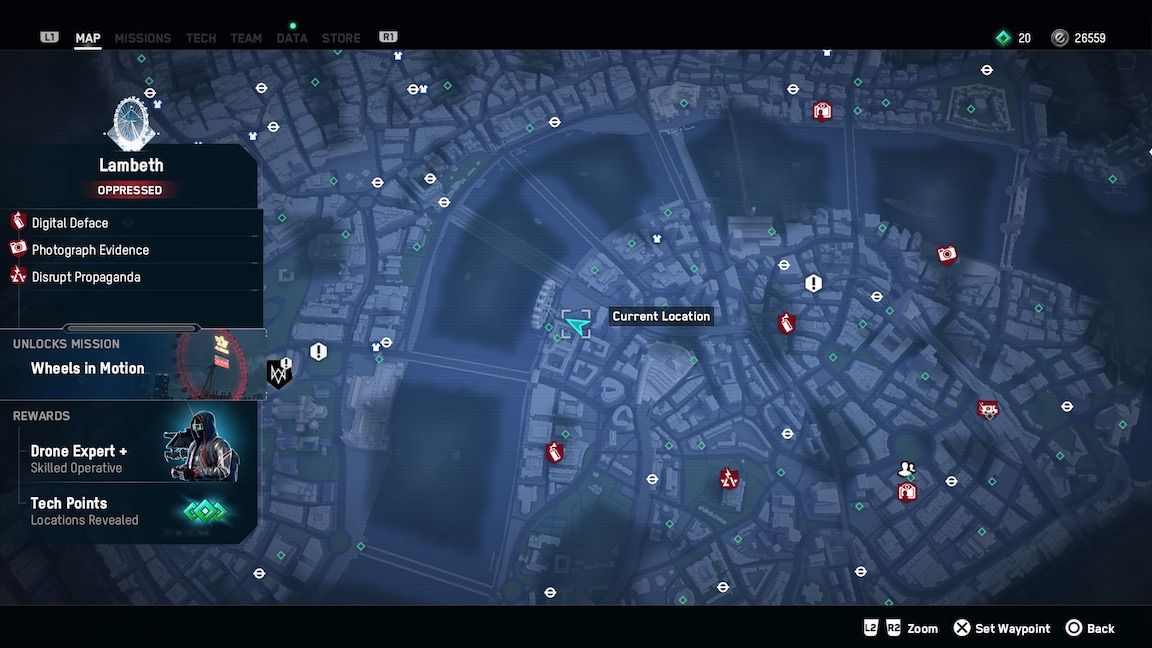
Task: Select the red drone marker at the right side
Action: click(x=988, y=409)
